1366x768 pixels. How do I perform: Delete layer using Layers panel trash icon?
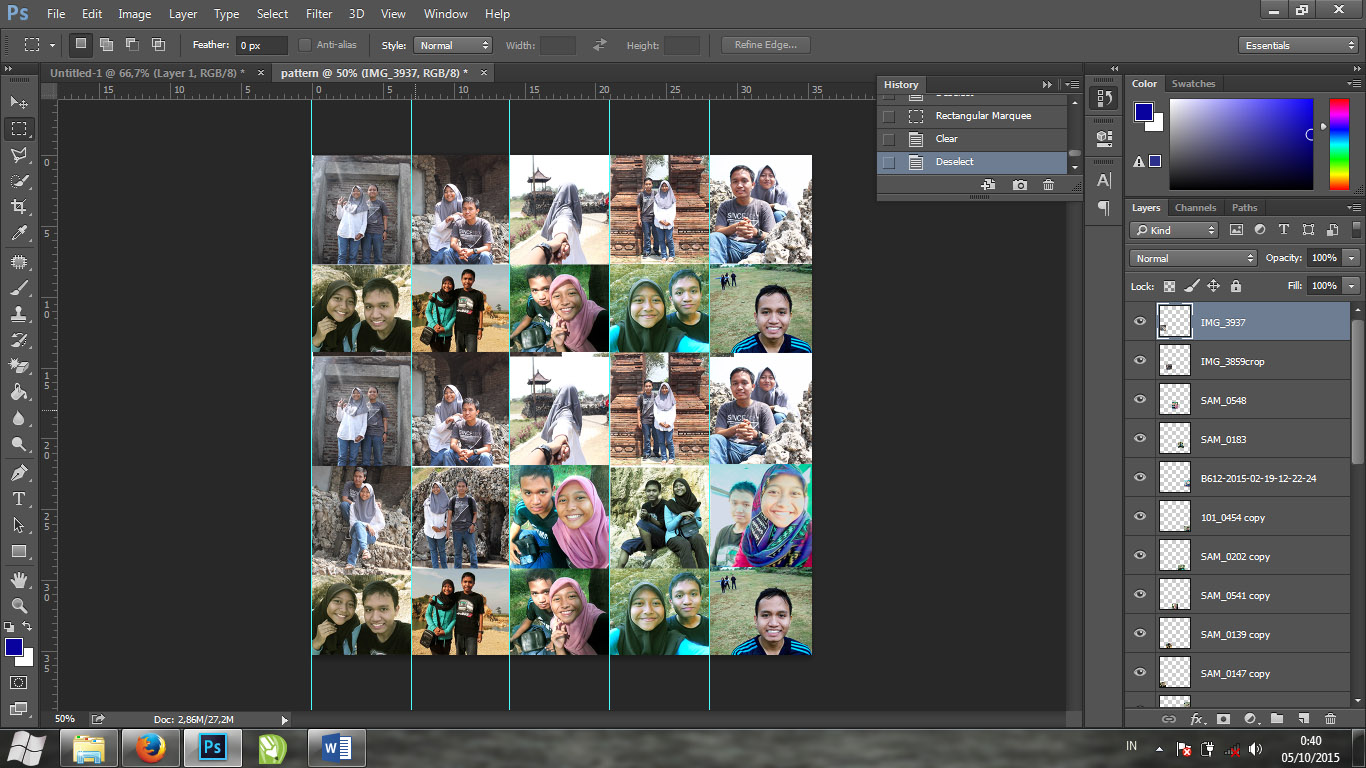click(1330, 718)
